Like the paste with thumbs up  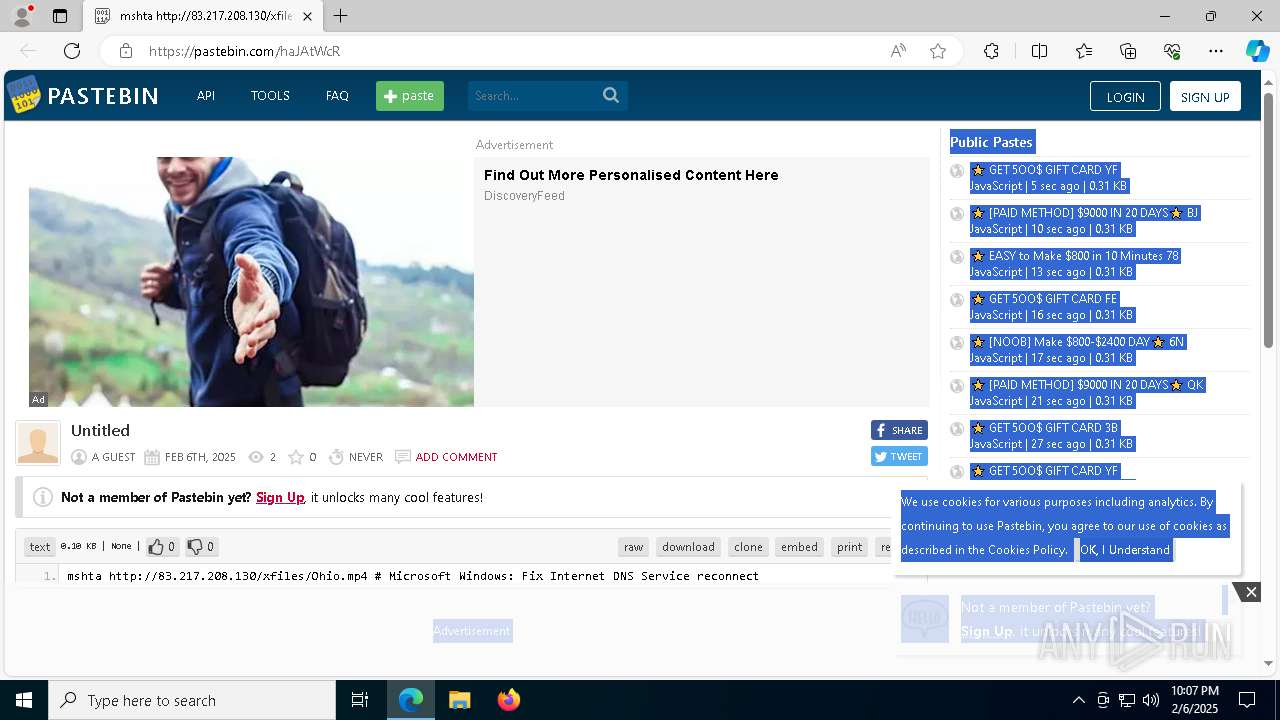pyautogui.click(x=161, y=547)
